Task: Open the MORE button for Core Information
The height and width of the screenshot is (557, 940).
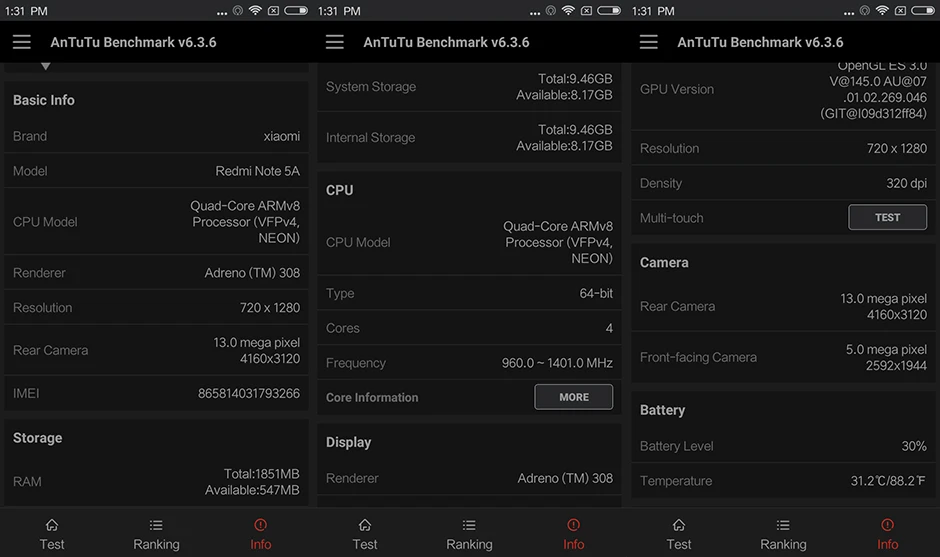Action: pyautogui.click(x=574, y=397)
